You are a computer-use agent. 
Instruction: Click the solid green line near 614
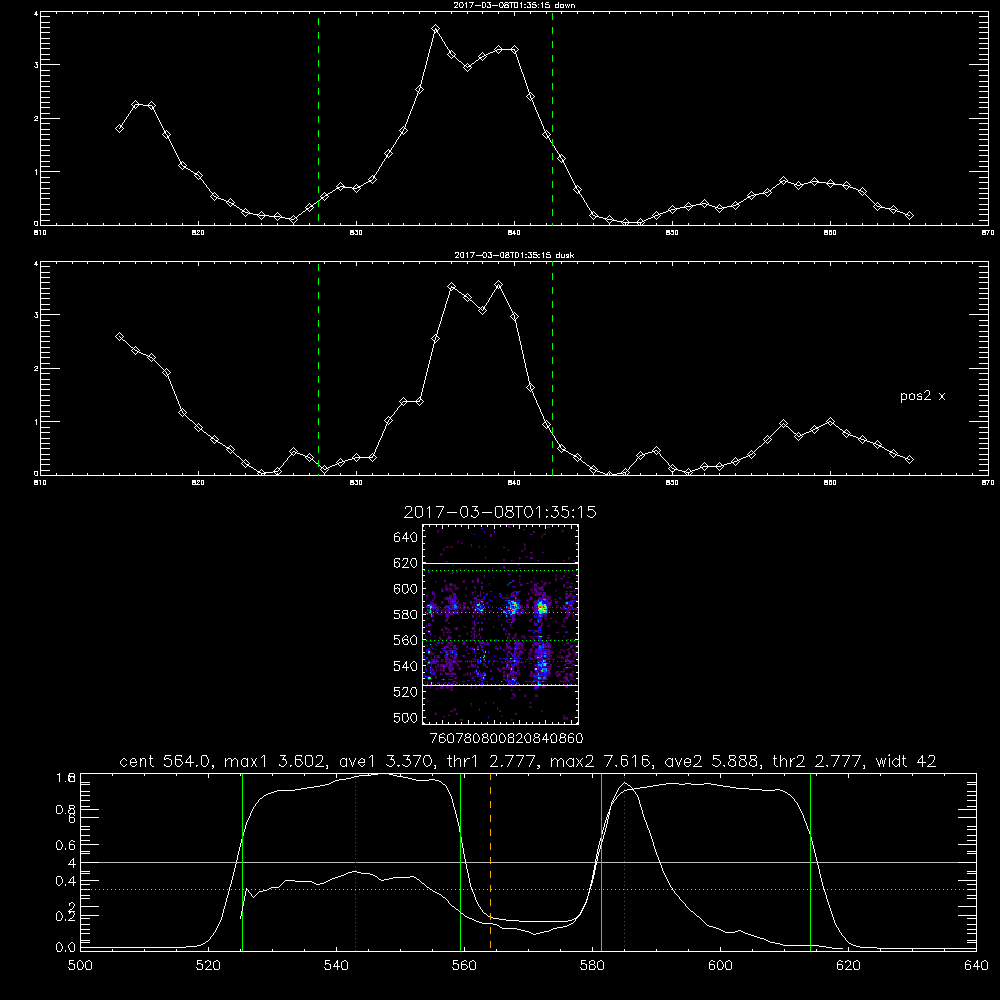click(811, 861)
